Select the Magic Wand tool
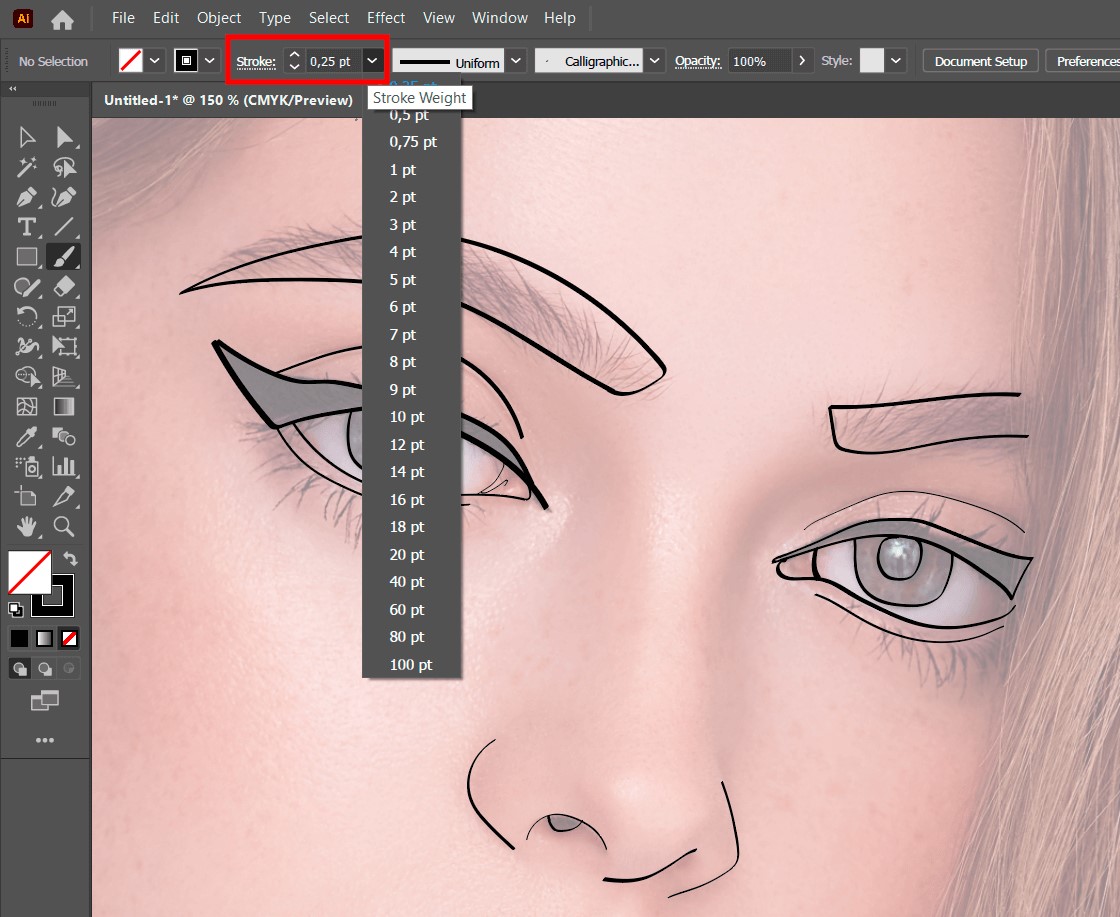Screen dimensions: 1120x917 [x=27, y=167]
